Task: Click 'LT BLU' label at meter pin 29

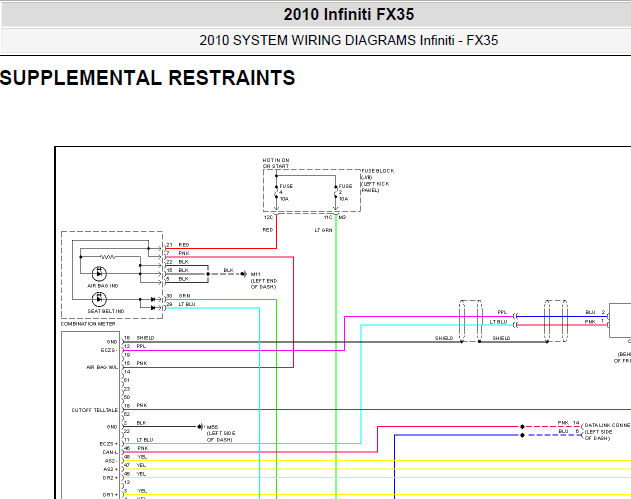Action: (x=187, y=304)
